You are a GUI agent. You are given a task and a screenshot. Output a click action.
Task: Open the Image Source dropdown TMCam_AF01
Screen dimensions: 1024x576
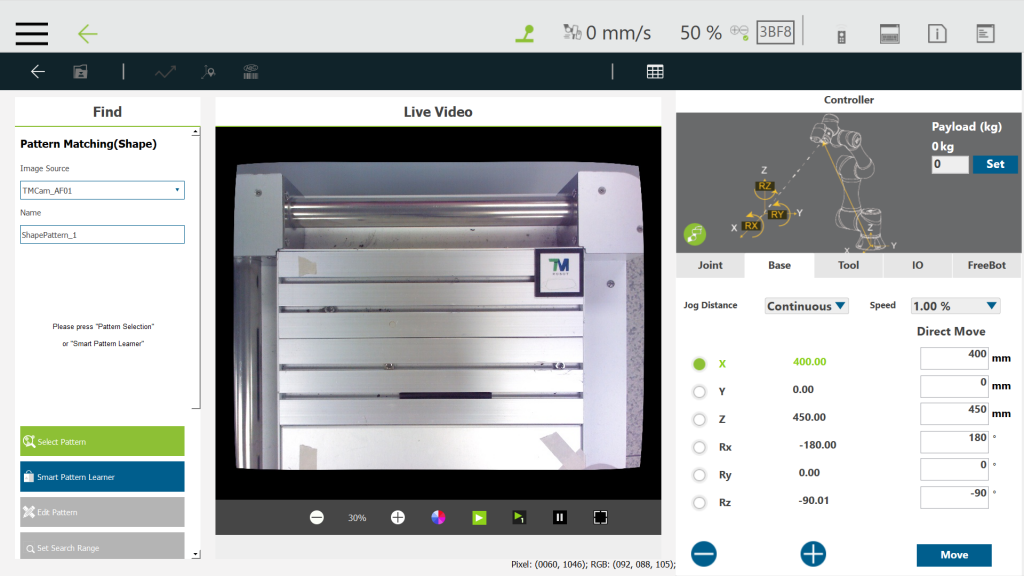pos(102,190)
